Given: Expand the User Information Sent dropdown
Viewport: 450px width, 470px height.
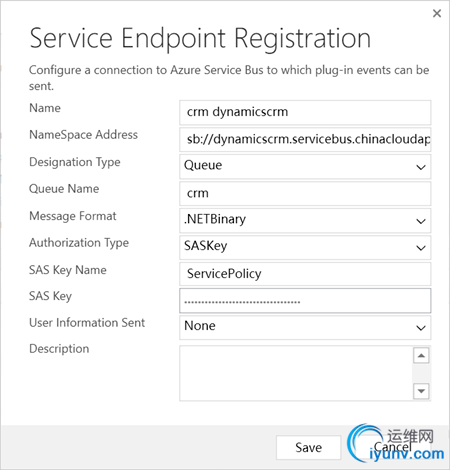Looking at the screenshot, I should pos(305,328).
